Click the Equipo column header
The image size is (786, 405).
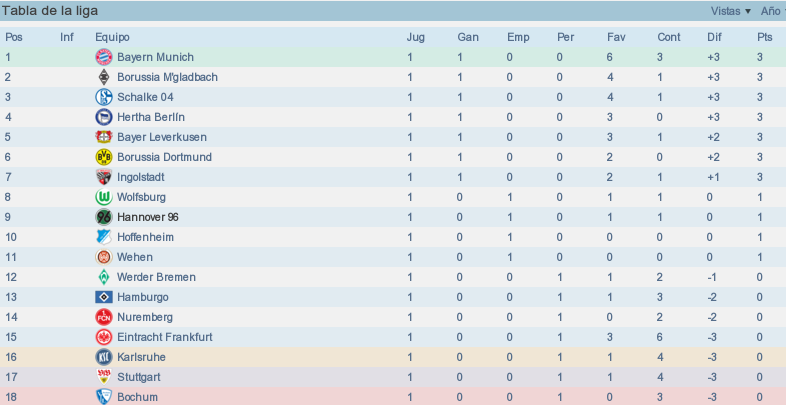(112, 37)
